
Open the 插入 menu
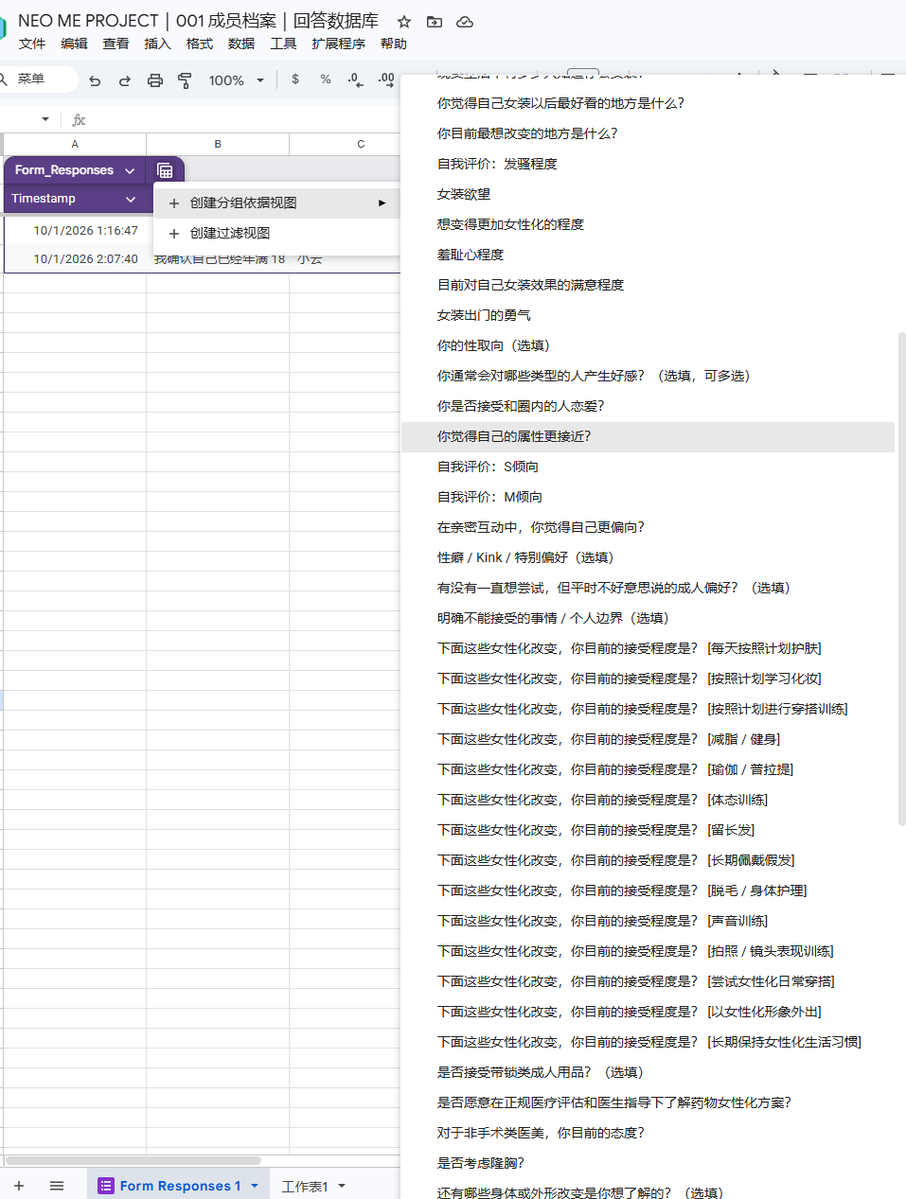coord(157,44)
